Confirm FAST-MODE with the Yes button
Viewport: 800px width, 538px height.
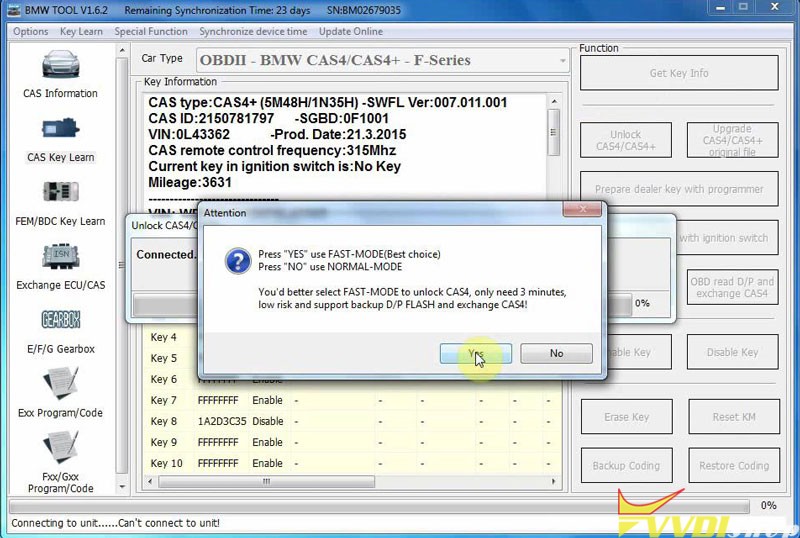(476, 353)
